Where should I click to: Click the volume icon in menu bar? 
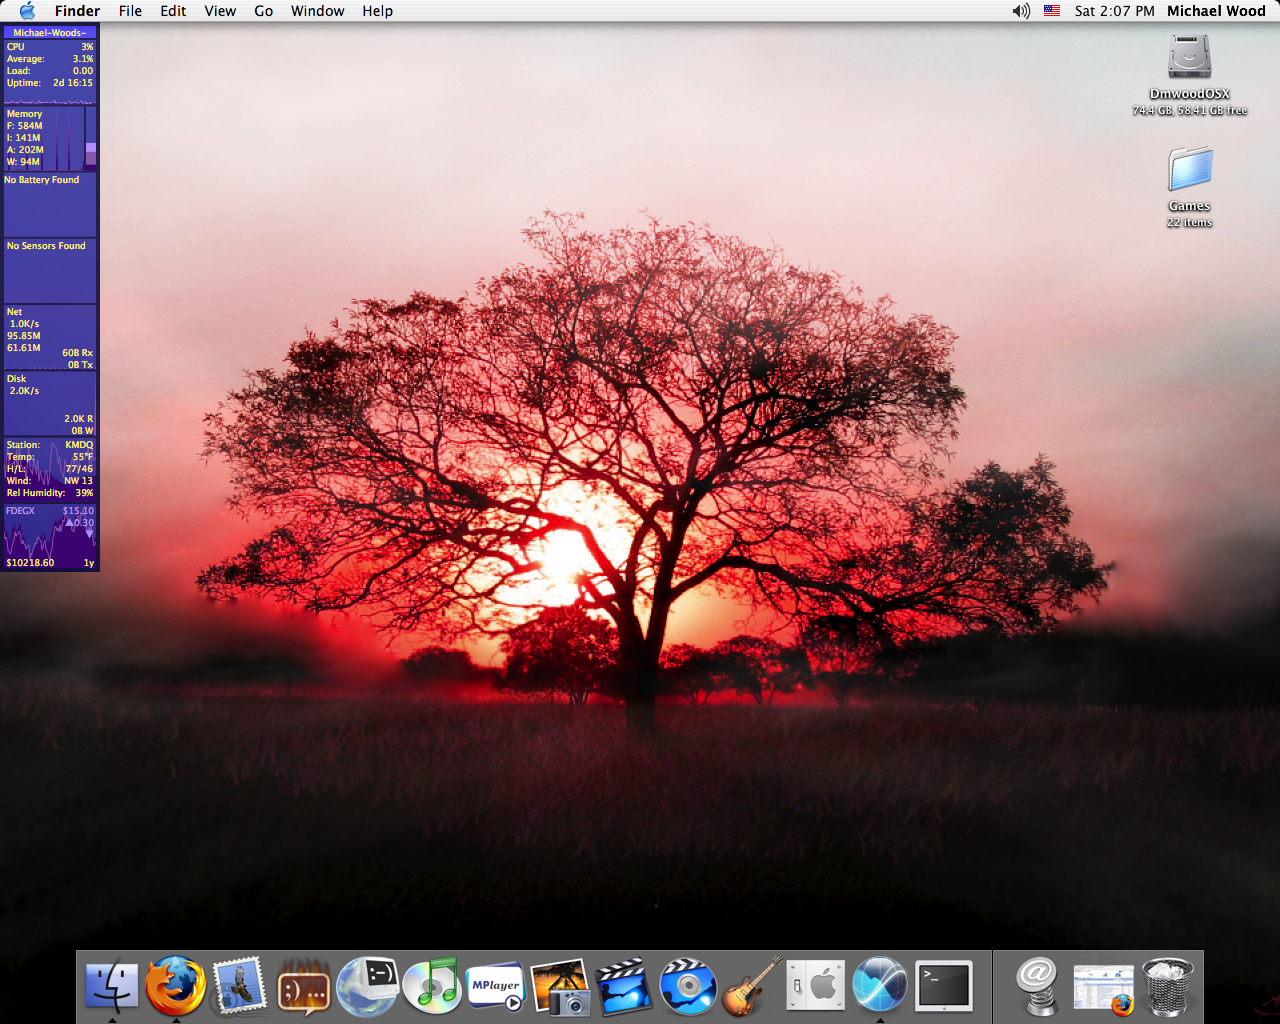pyautogui.click(x=1020, y=11)
